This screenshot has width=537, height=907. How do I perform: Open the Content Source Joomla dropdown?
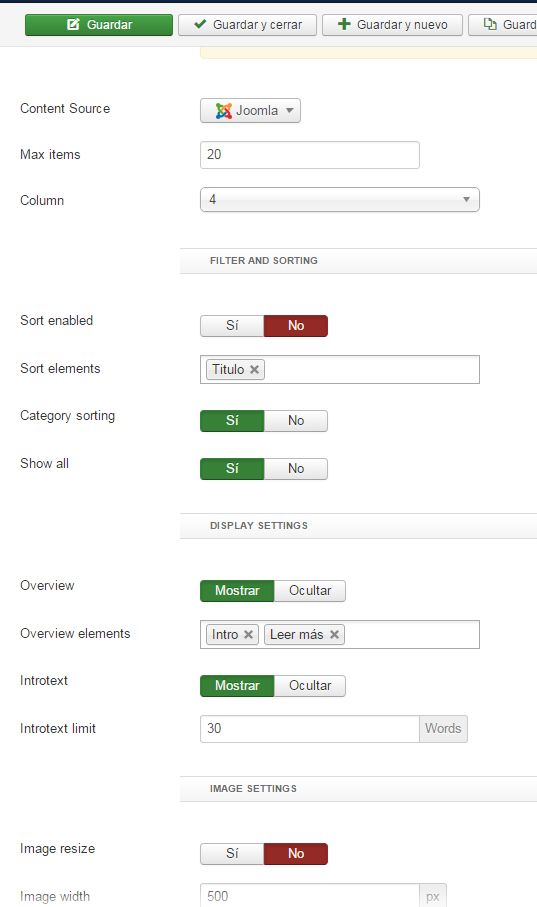(x=250, y=110)
